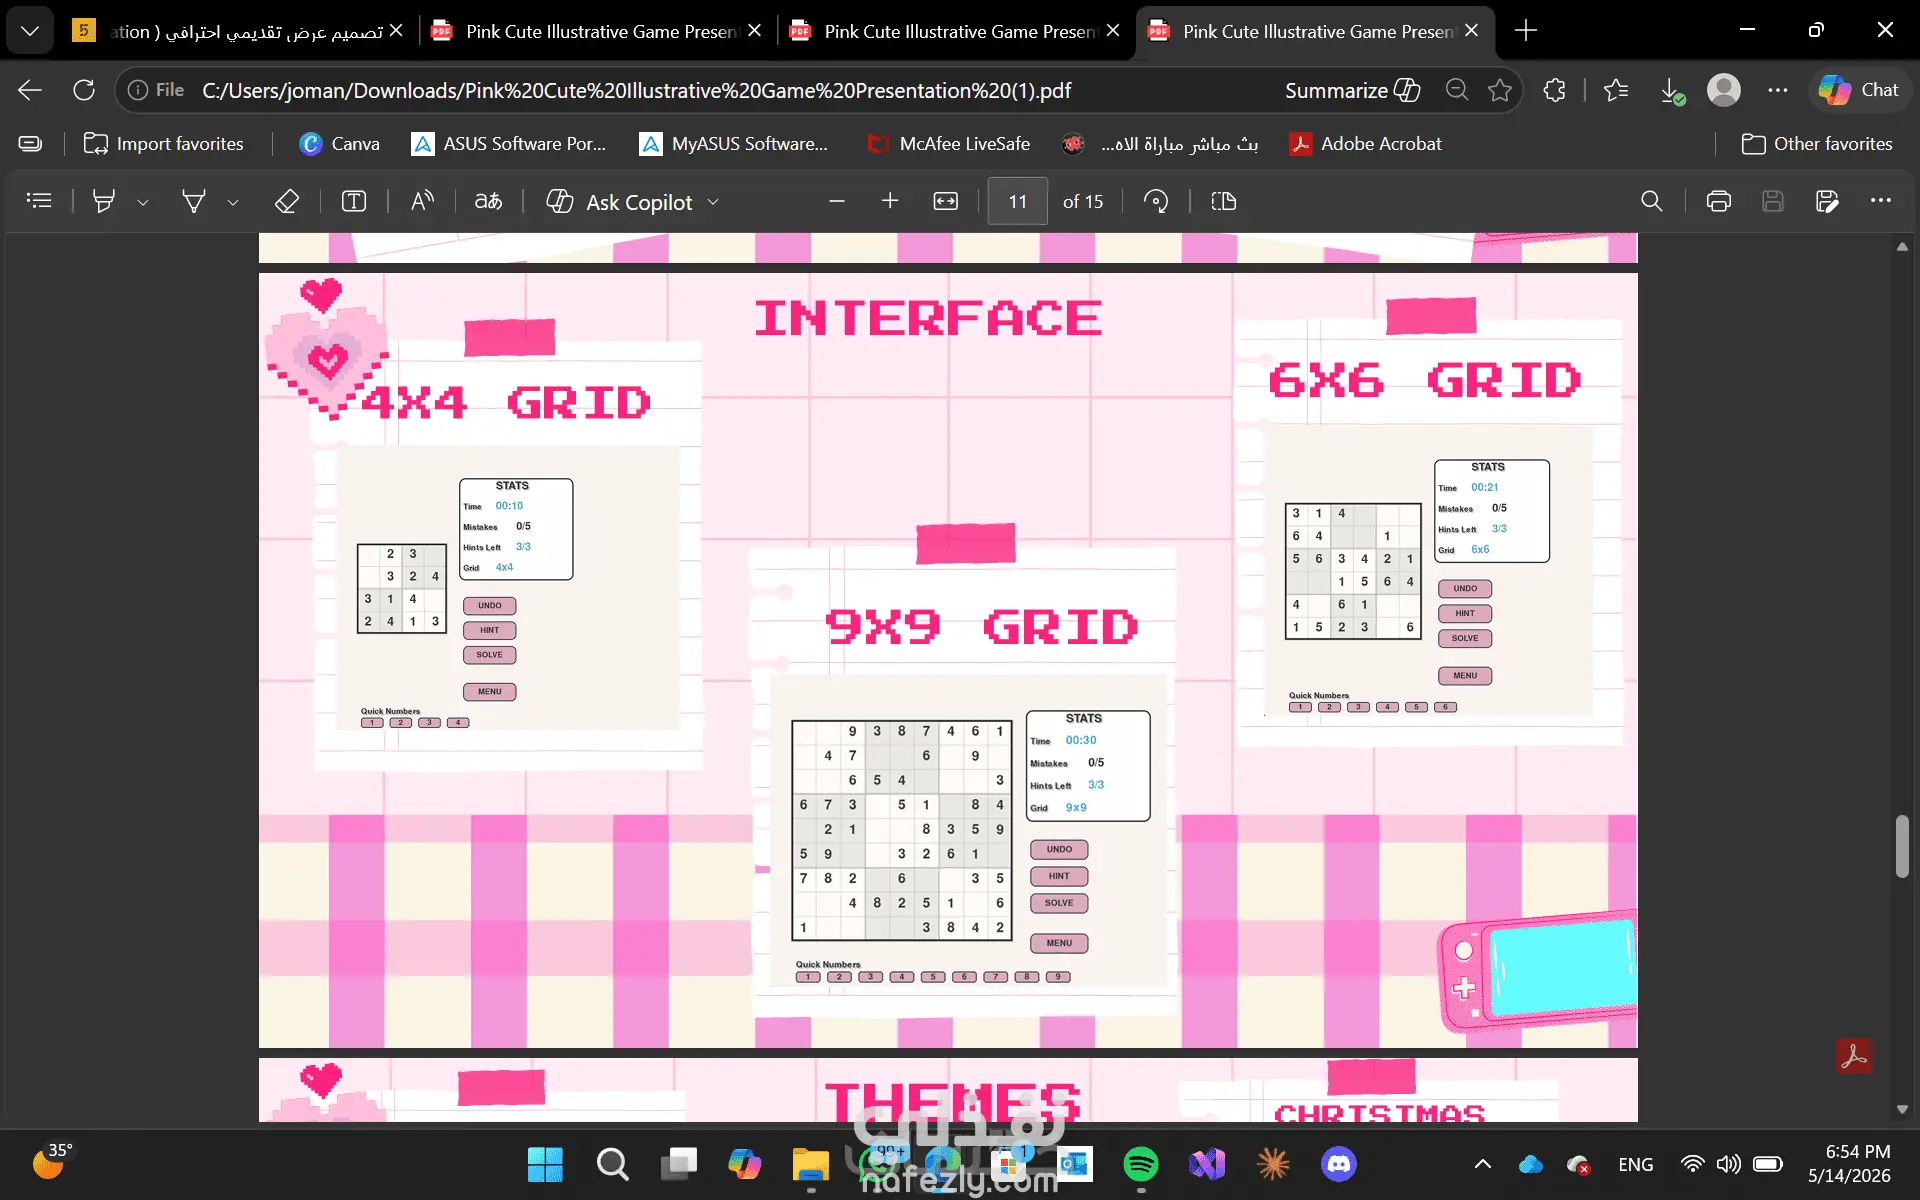Click the Adobe Acrobat floating button
This screenshot has height=1200, width=1920.
tap(1854, 1056)
